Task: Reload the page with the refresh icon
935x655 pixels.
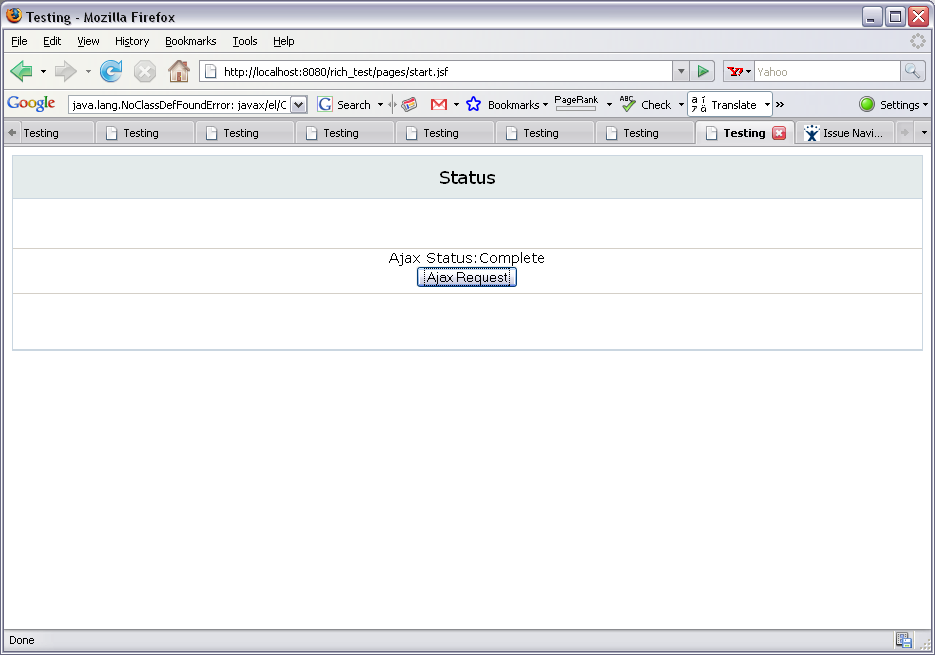Action: tap(111, 72)
